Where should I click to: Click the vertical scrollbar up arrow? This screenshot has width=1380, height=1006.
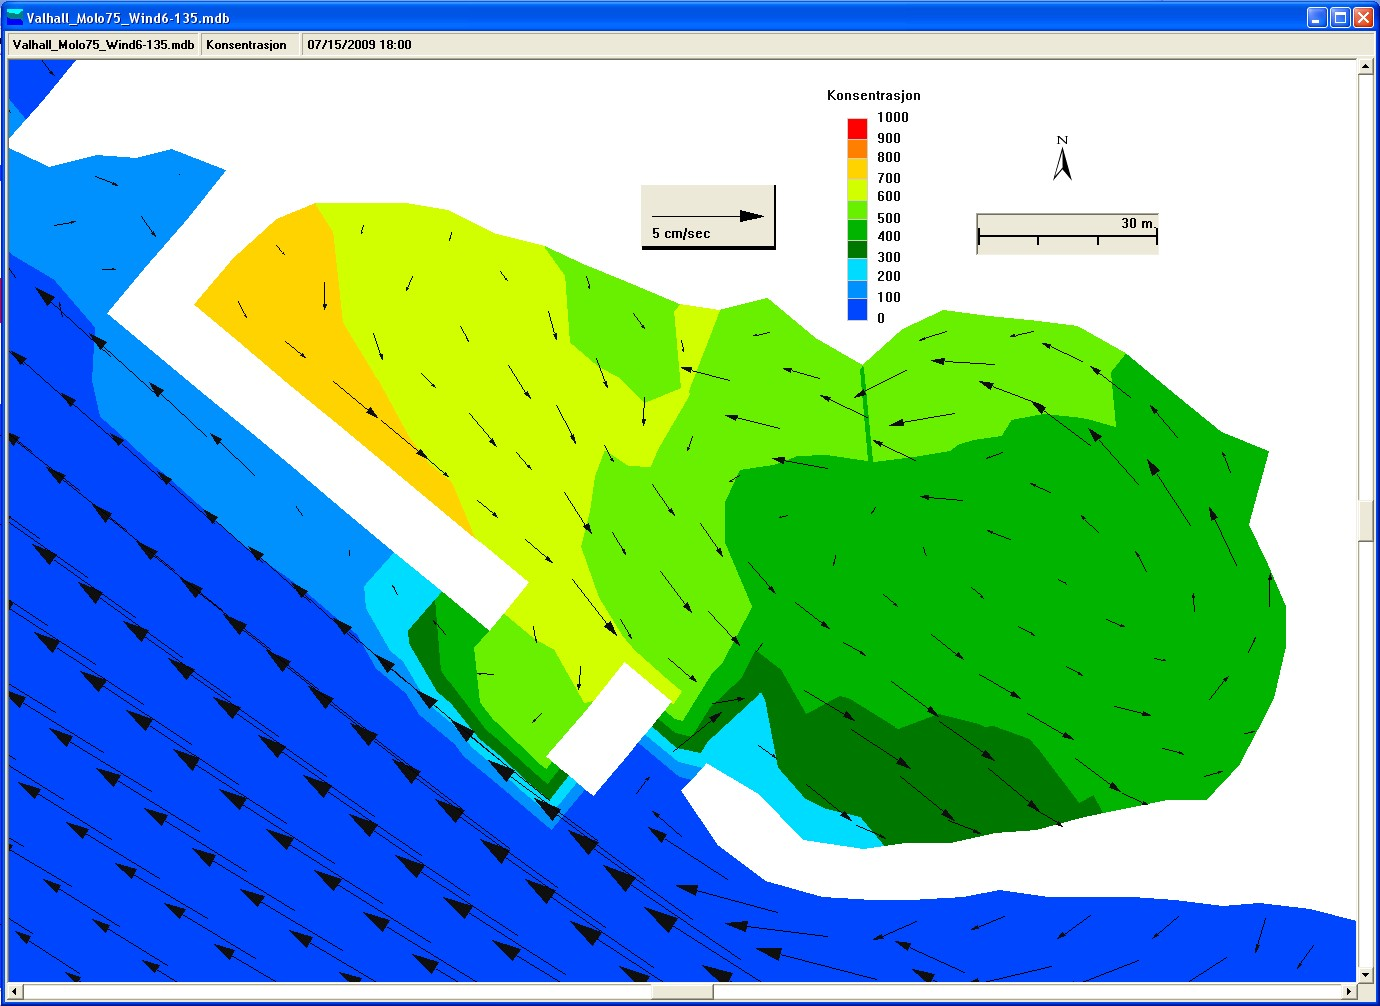[x=1365, y=66]
